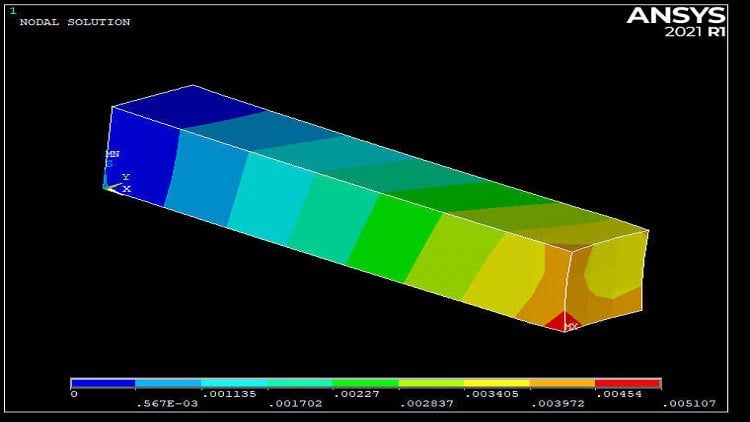Screen dimensions: 750x422
Task: Click the green legend color band
Action: [366, 383]
